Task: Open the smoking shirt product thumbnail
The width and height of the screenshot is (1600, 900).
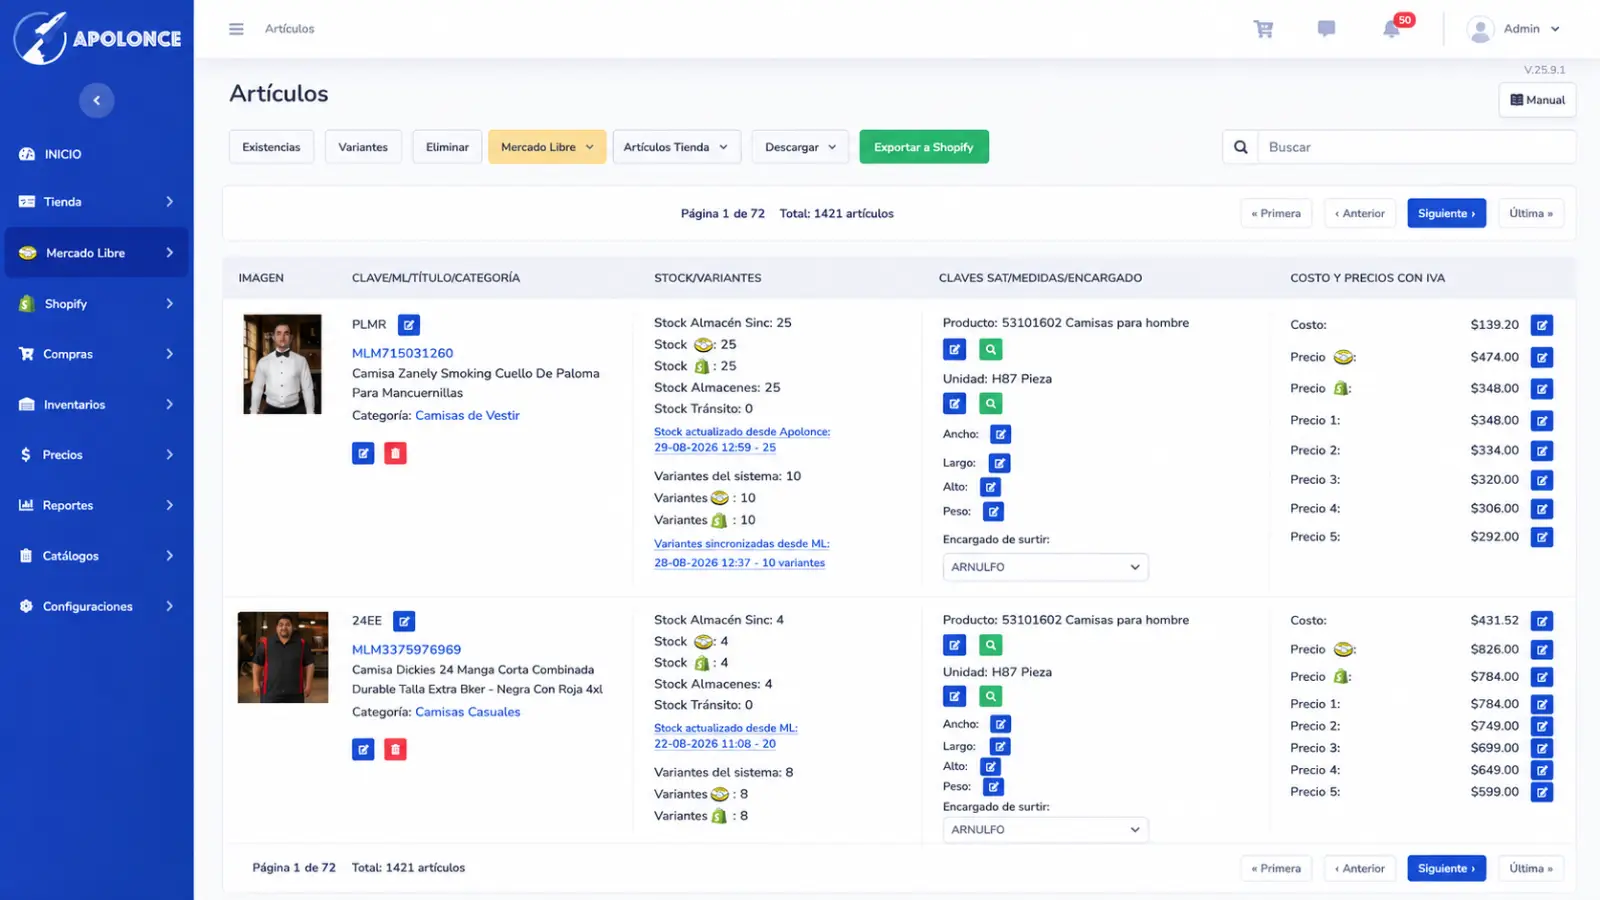Action: [x=282, y=364]
